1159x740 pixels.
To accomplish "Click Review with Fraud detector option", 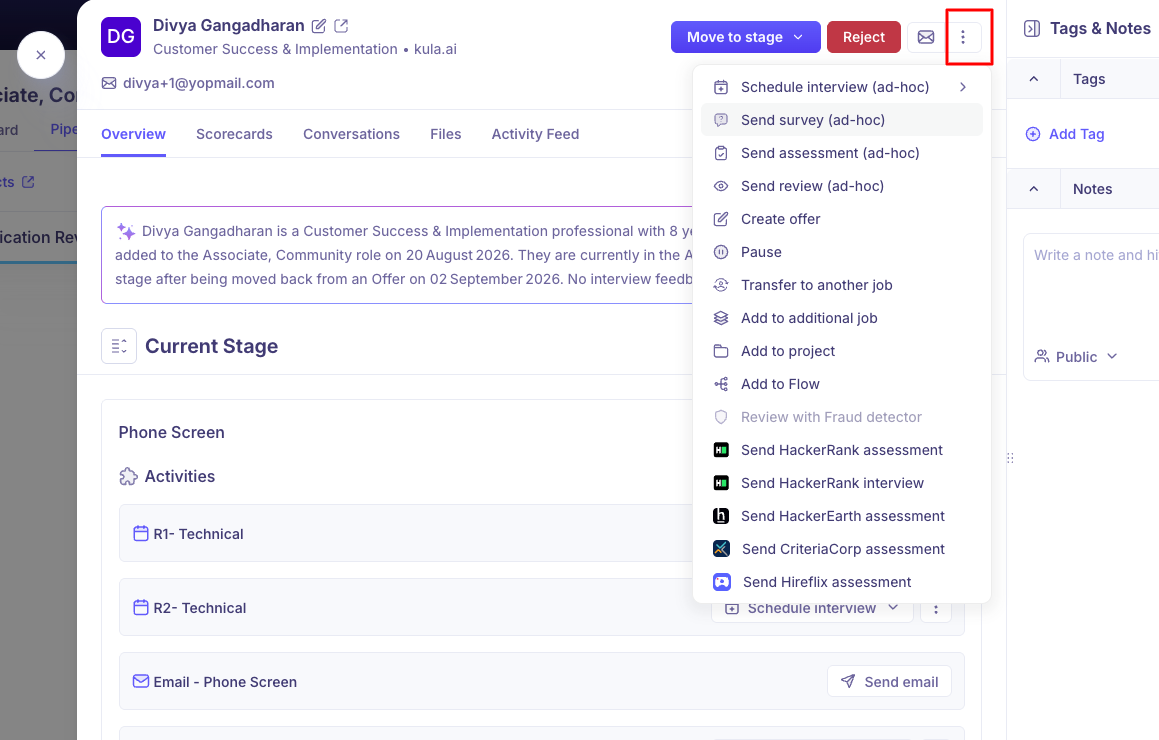I will point(841,417).
